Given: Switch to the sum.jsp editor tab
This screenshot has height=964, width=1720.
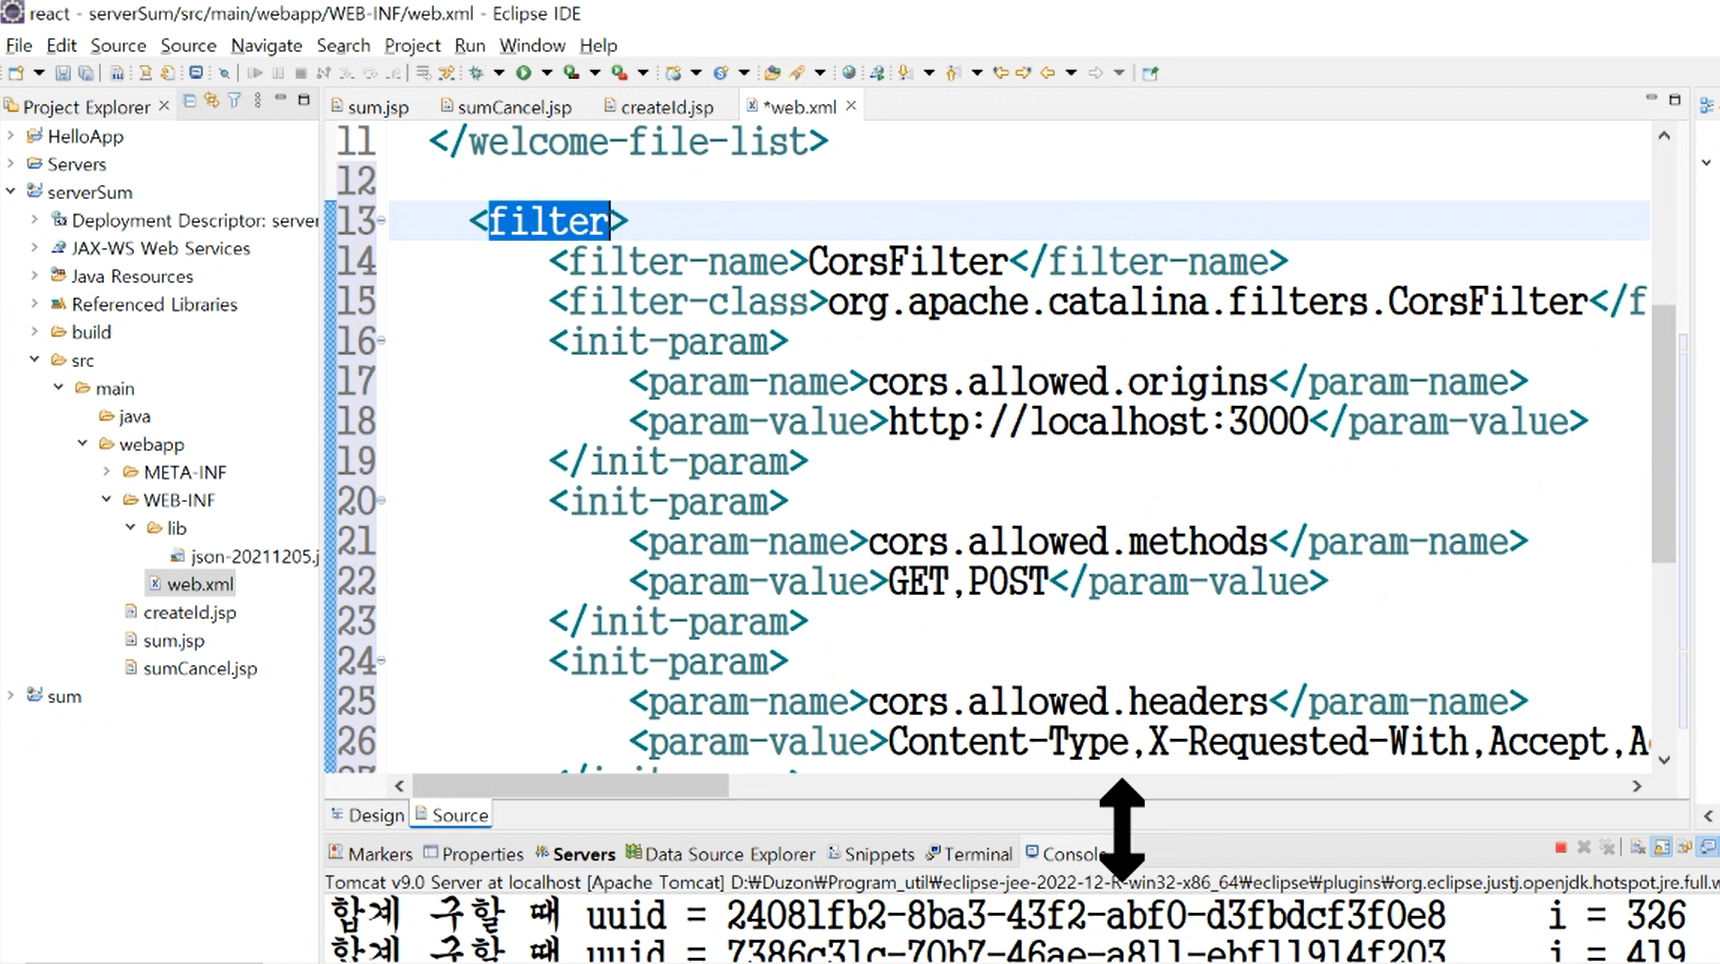Looking at the screenshot, I should click(x=370, y=106).
